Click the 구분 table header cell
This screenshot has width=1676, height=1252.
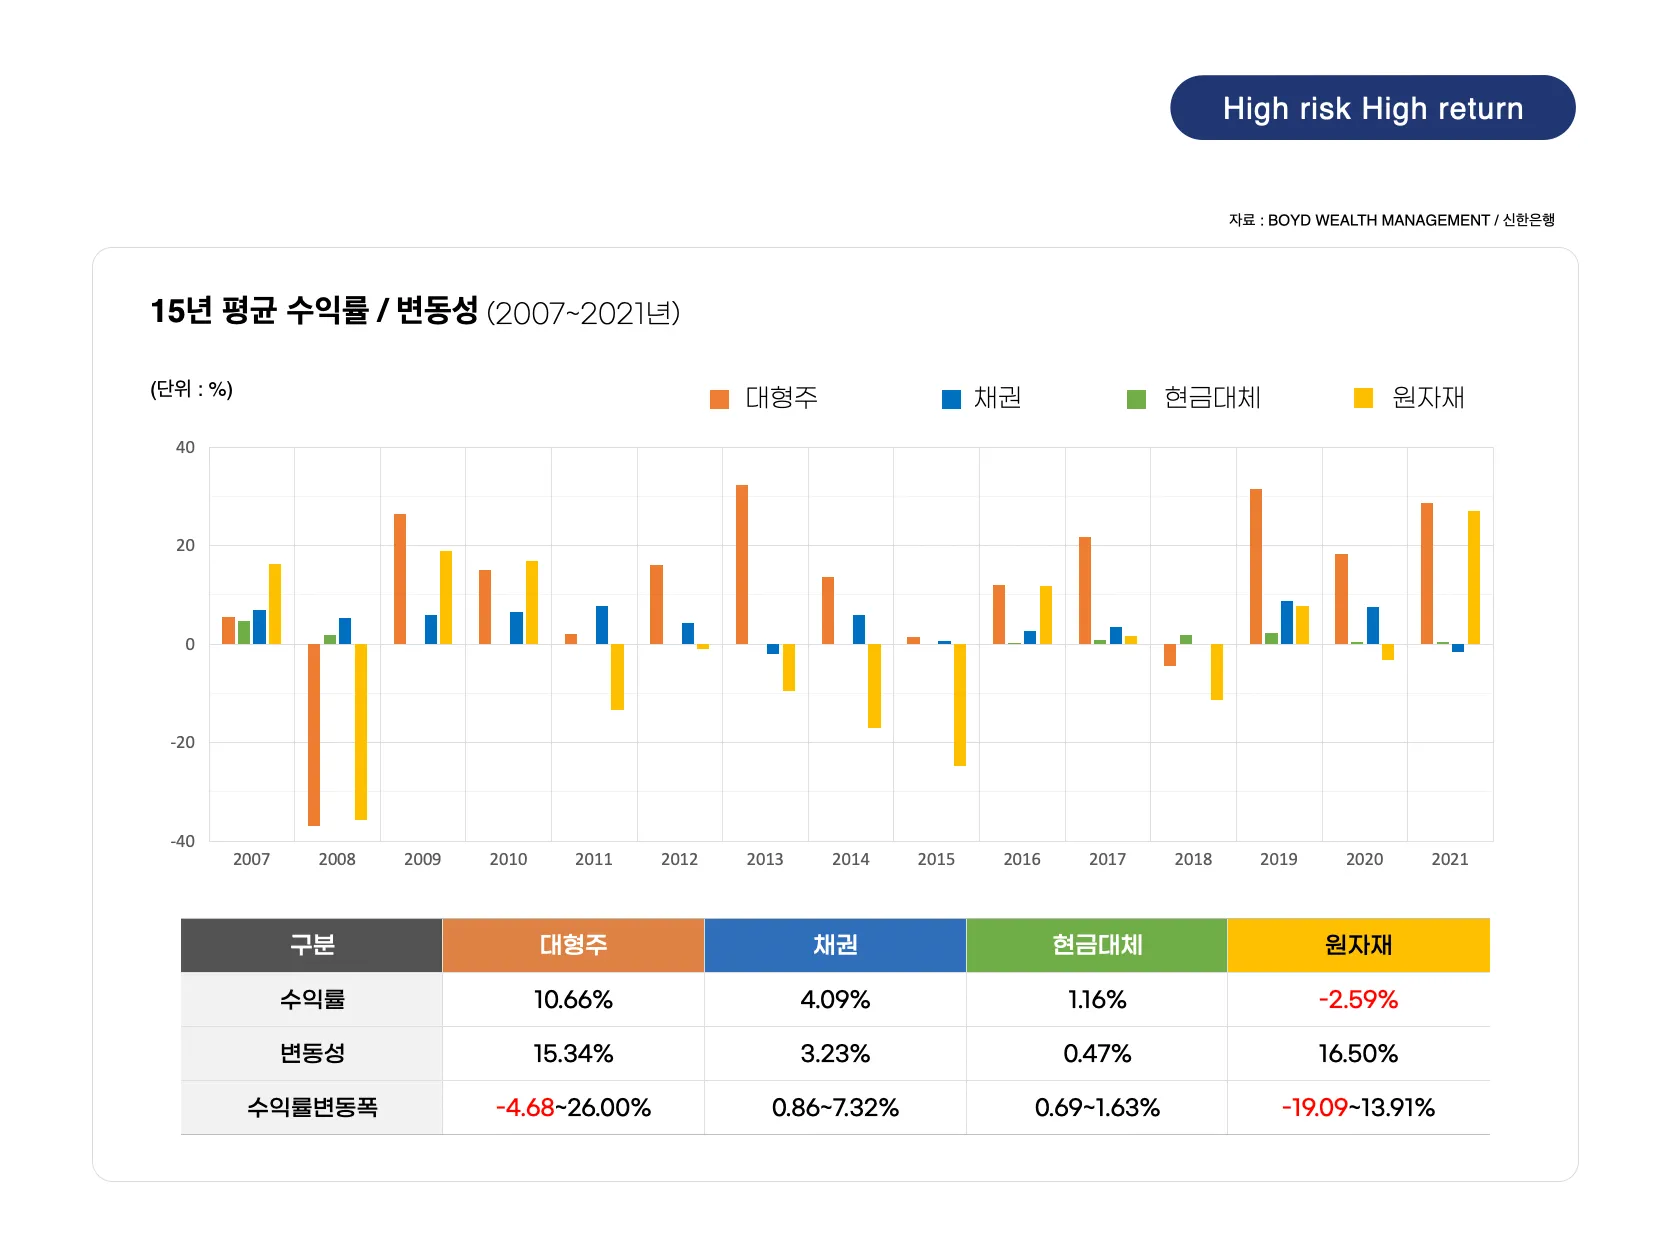pyautogui.click(x=312, y=945)
